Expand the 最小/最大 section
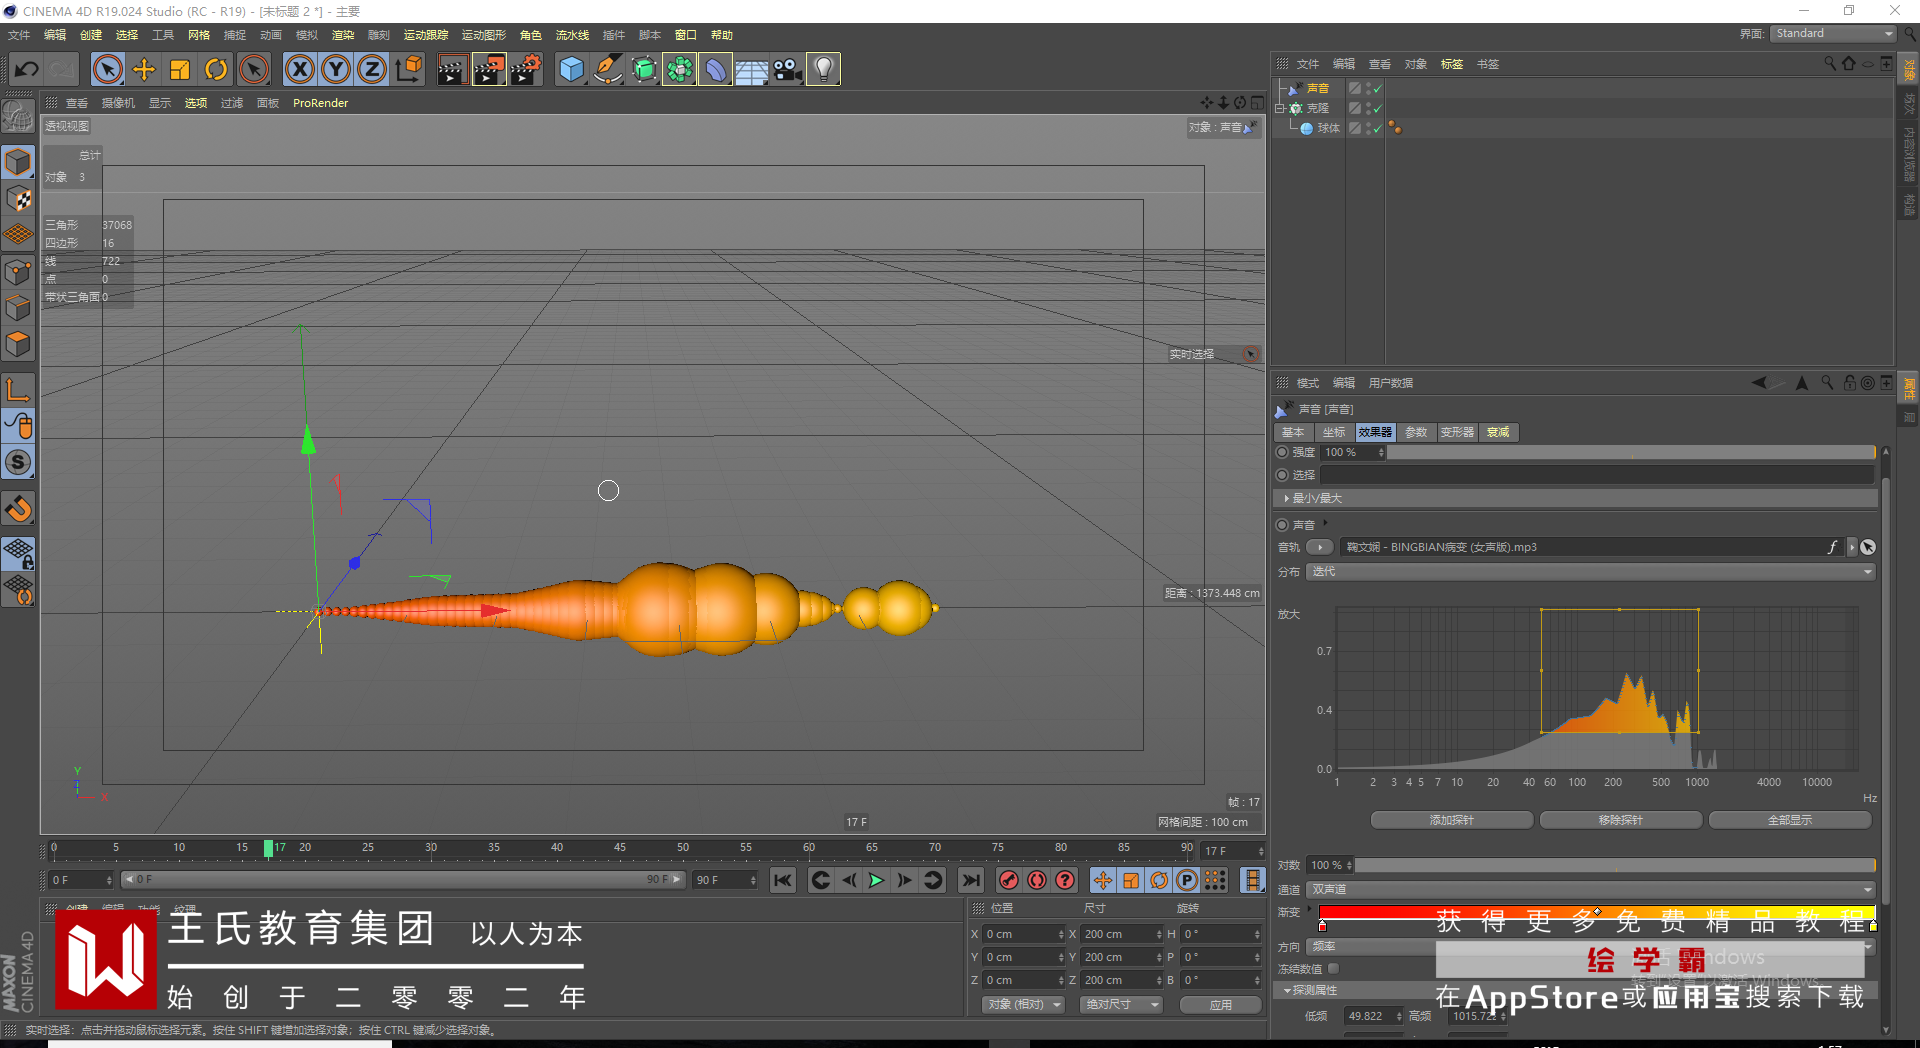Screen dimensions: 1920x1048 pyautogui.click(x=1577, y=498)
